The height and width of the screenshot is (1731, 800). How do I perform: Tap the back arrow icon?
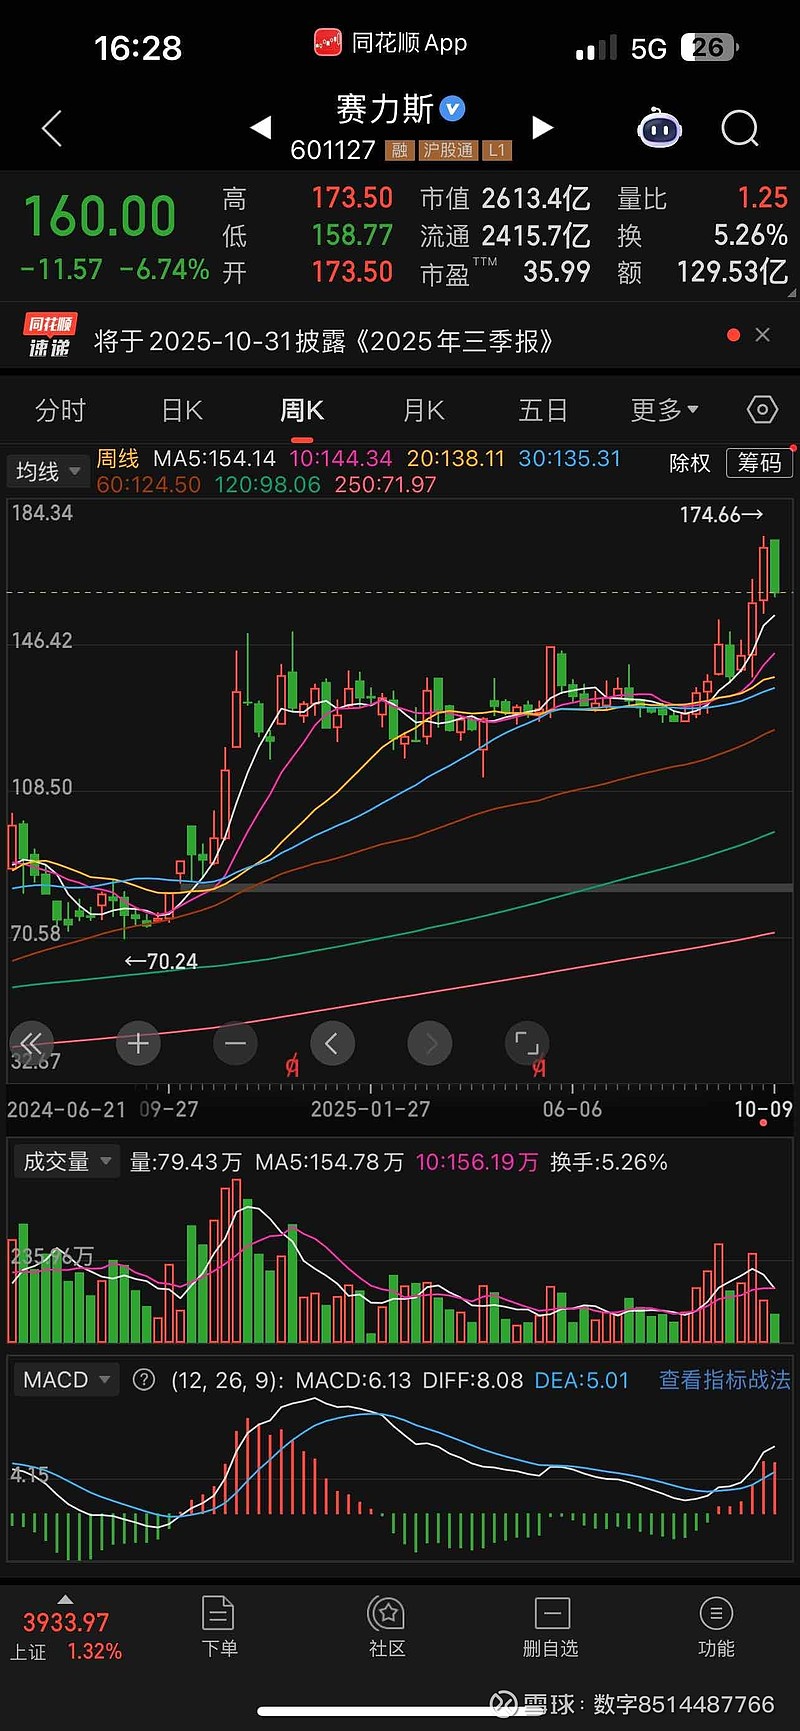click(52, 128)
